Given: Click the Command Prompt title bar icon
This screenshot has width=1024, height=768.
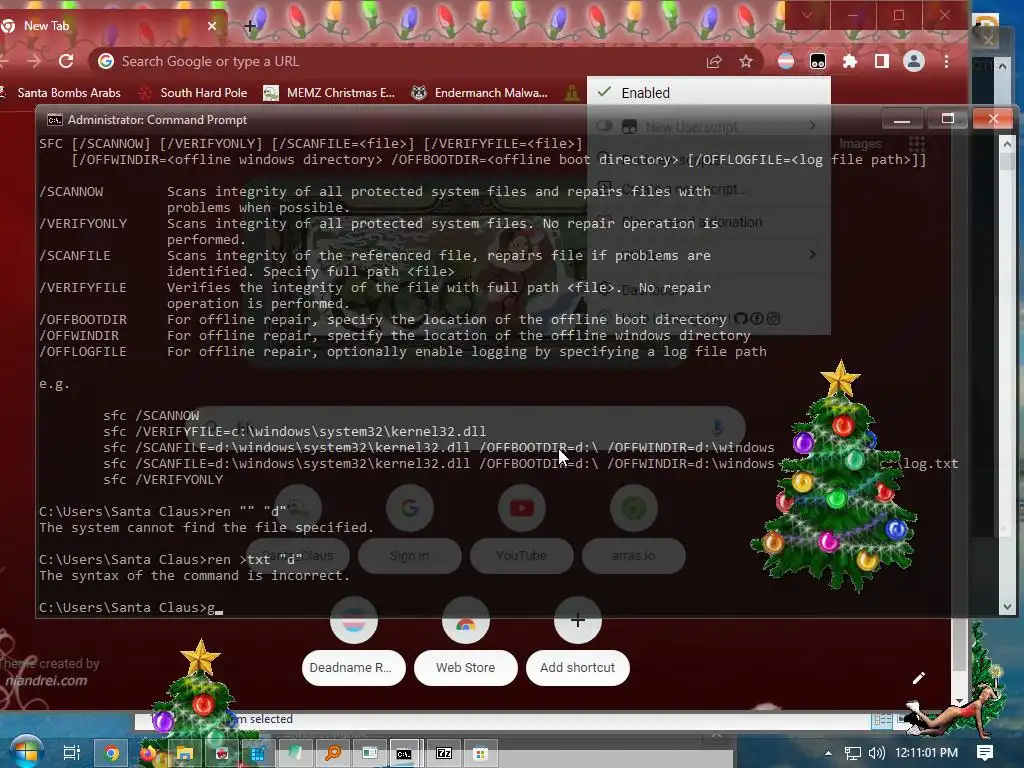Looking at the screenshot, I should [x=55, y=120].
